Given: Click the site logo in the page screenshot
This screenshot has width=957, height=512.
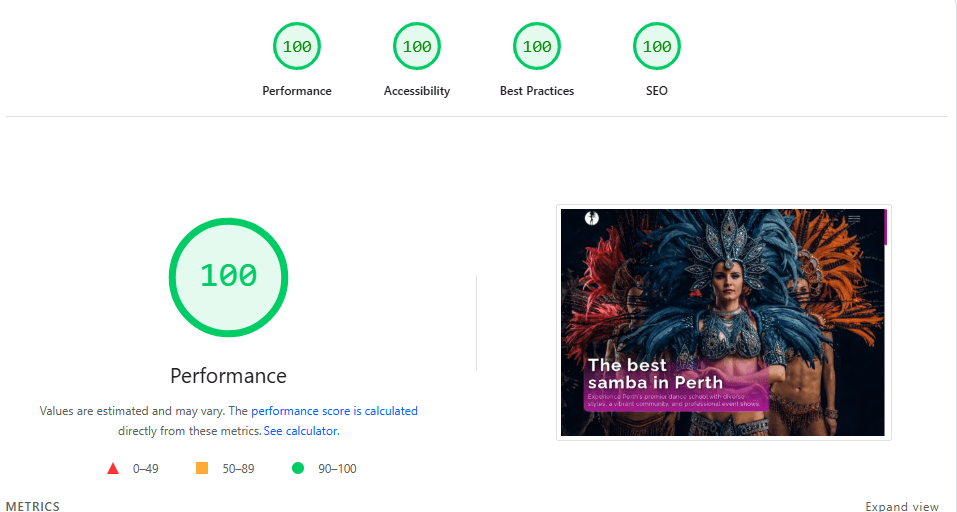Looking at the screenshot, I should [591, 218].
